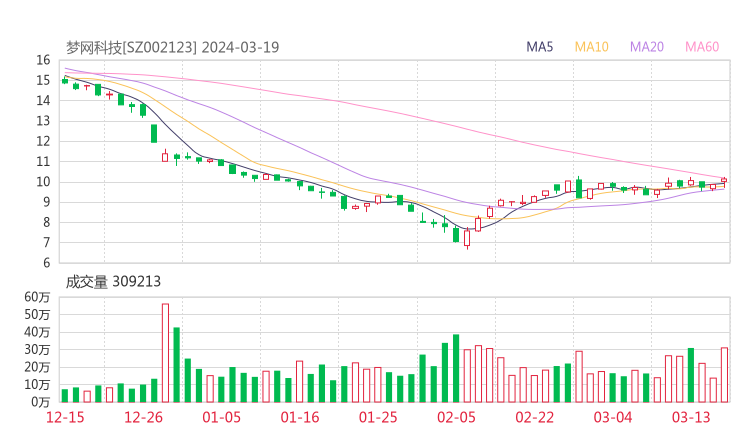Click the 03-04 date label
The height and width of the screenshot is (440, 740).
point(612,417)
